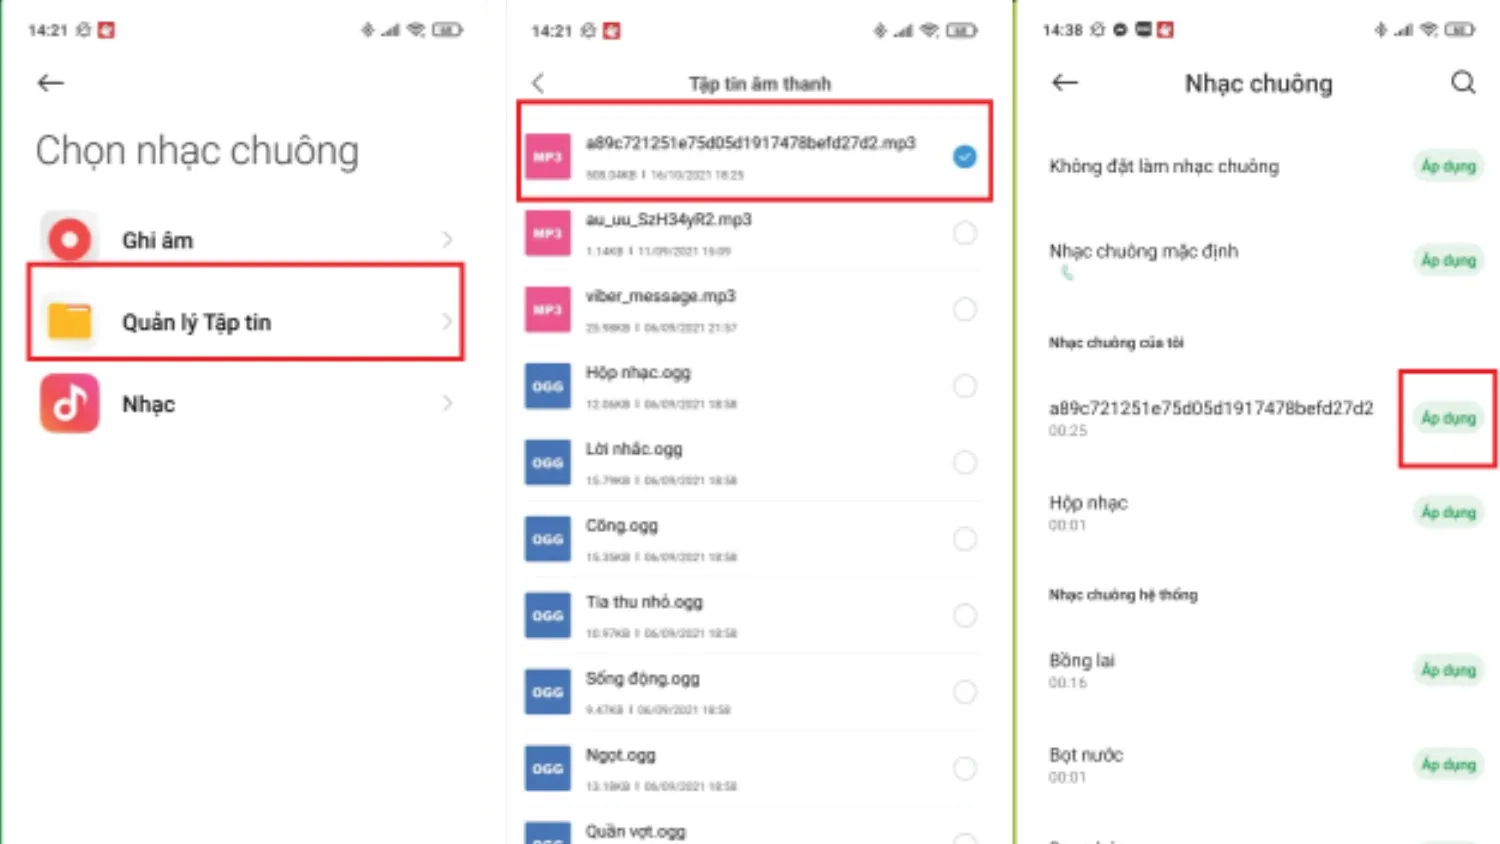Apply the Bồng lai system ringtone
1500x844 pixels.
coord(1448,670)
